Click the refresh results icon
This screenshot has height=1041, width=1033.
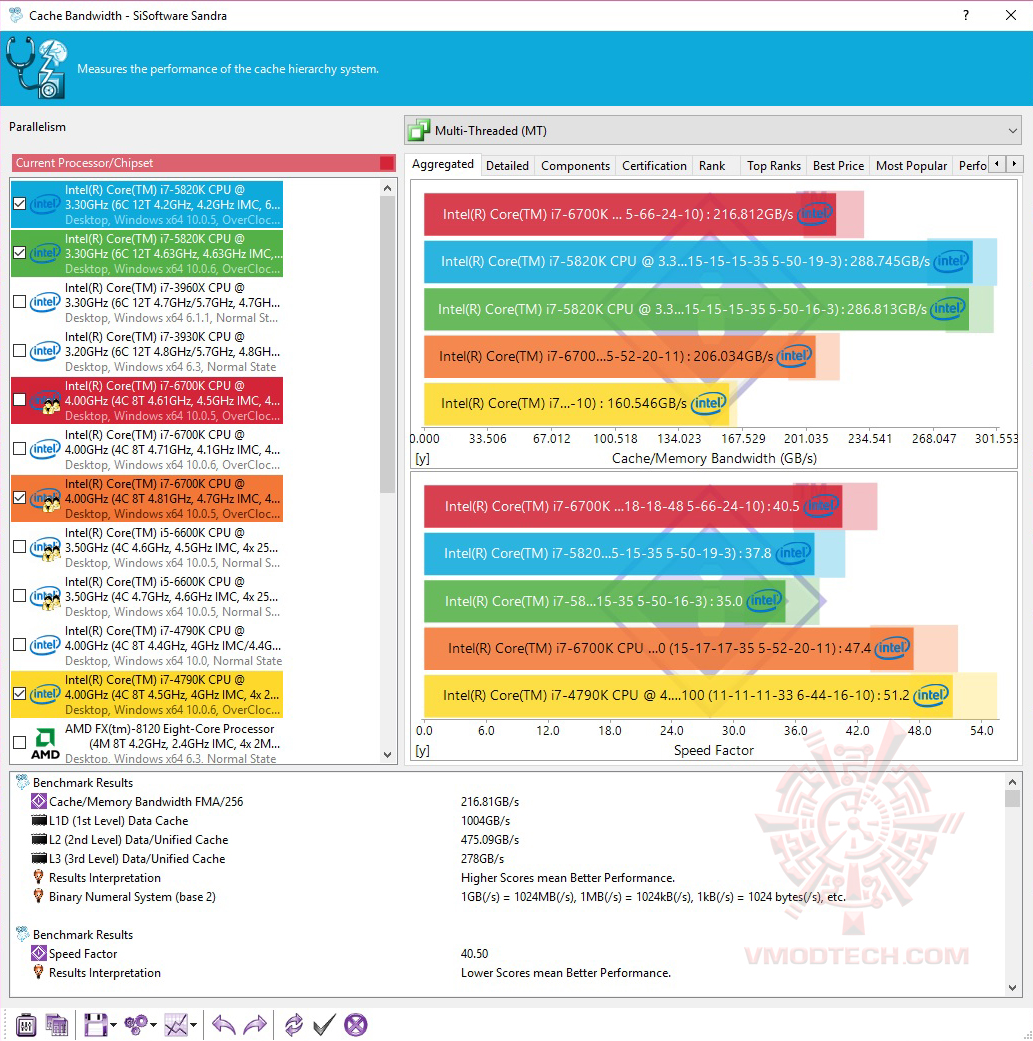293,1024
